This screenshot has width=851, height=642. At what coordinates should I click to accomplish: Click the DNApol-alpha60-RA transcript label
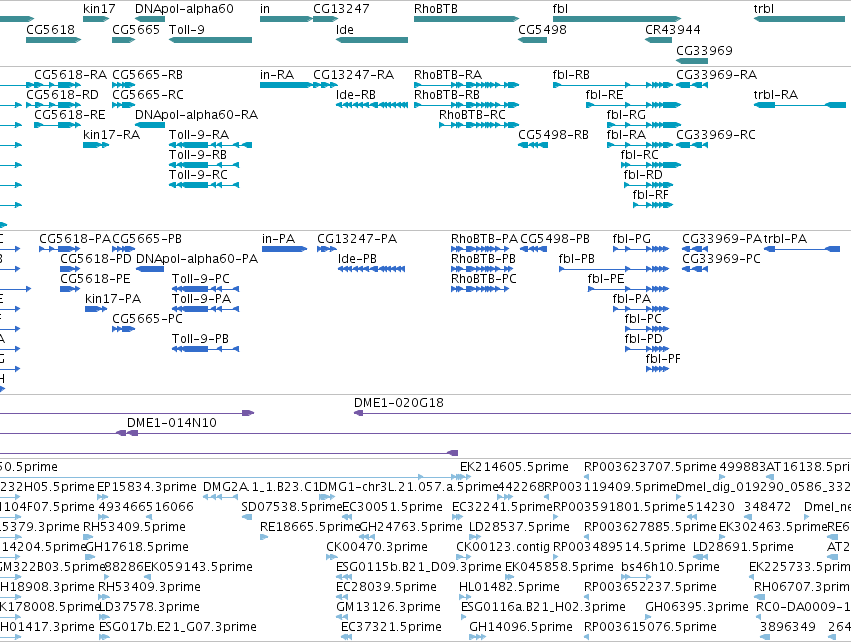pyautogui.click(x=196, y=115)
